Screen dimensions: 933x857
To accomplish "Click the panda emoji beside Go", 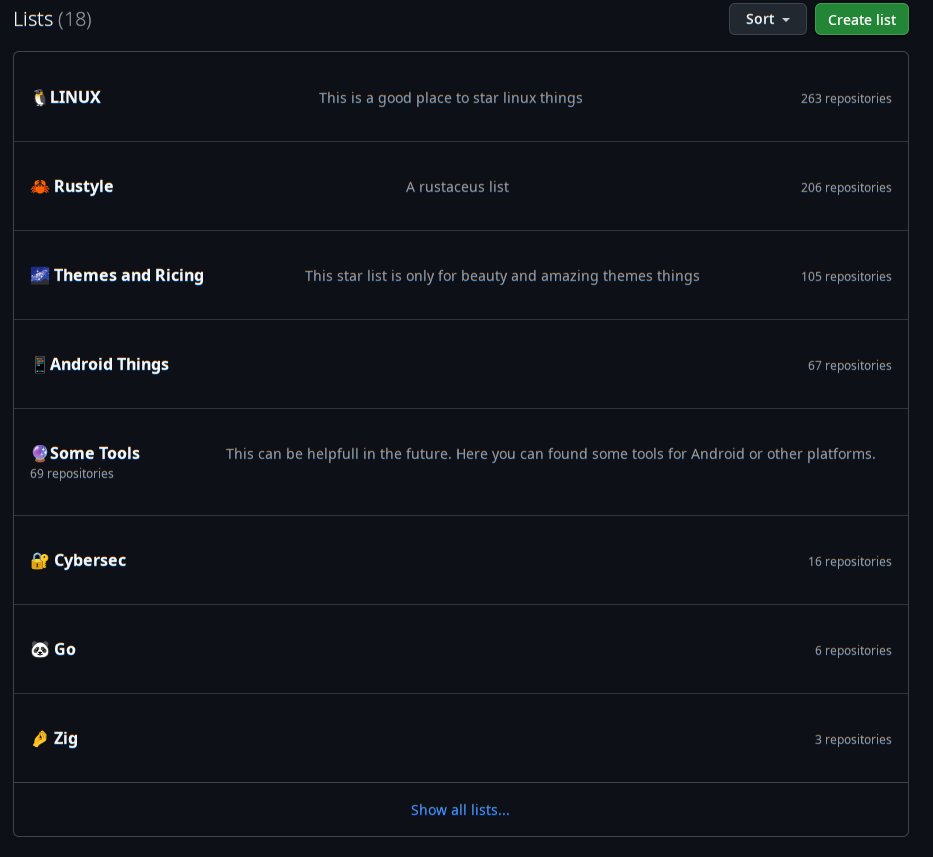I will (40, 649).
